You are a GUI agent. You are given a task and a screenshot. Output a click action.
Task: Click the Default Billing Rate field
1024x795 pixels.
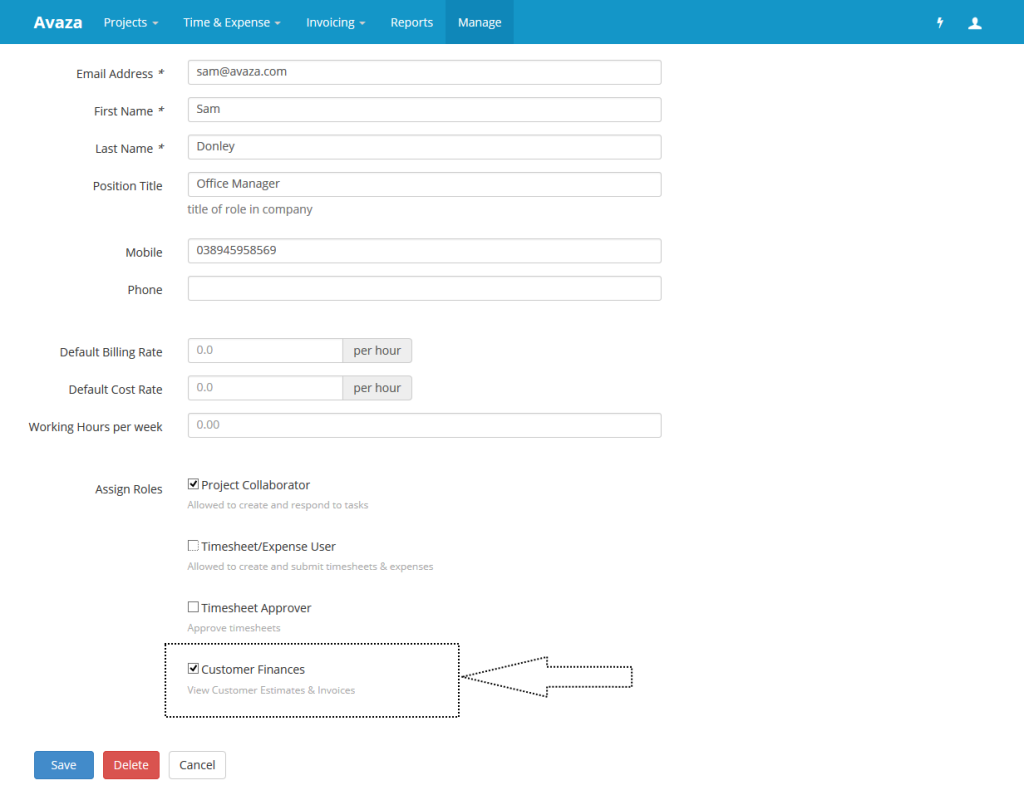[265, 350]
